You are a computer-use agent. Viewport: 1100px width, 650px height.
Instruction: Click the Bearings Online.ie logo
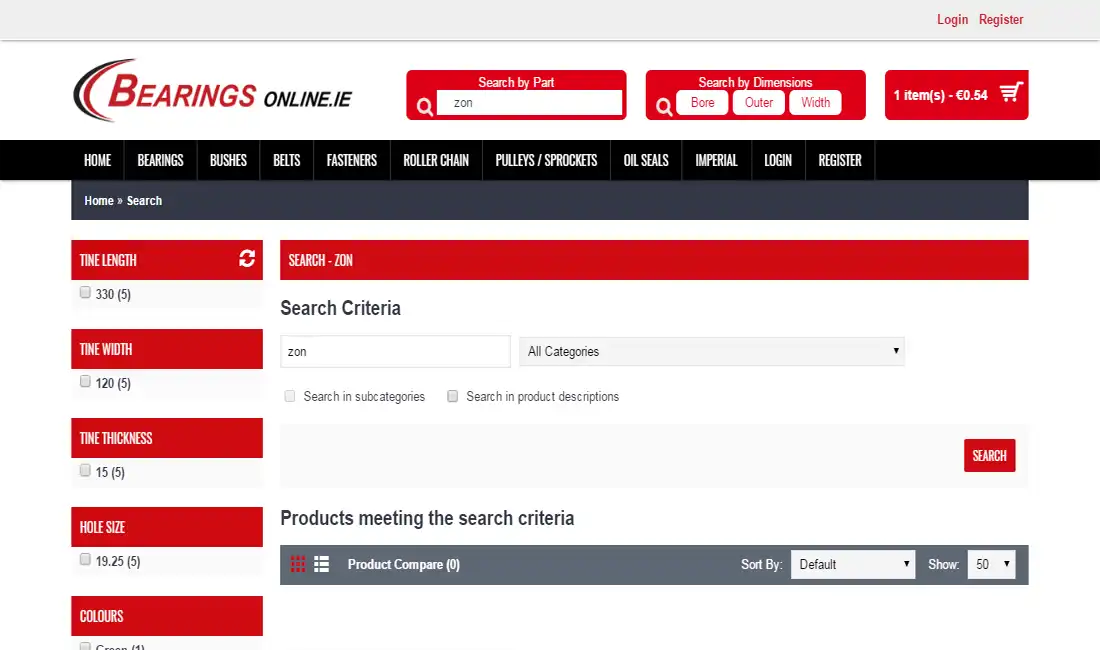pyautogui.click(x=213, y=90)
